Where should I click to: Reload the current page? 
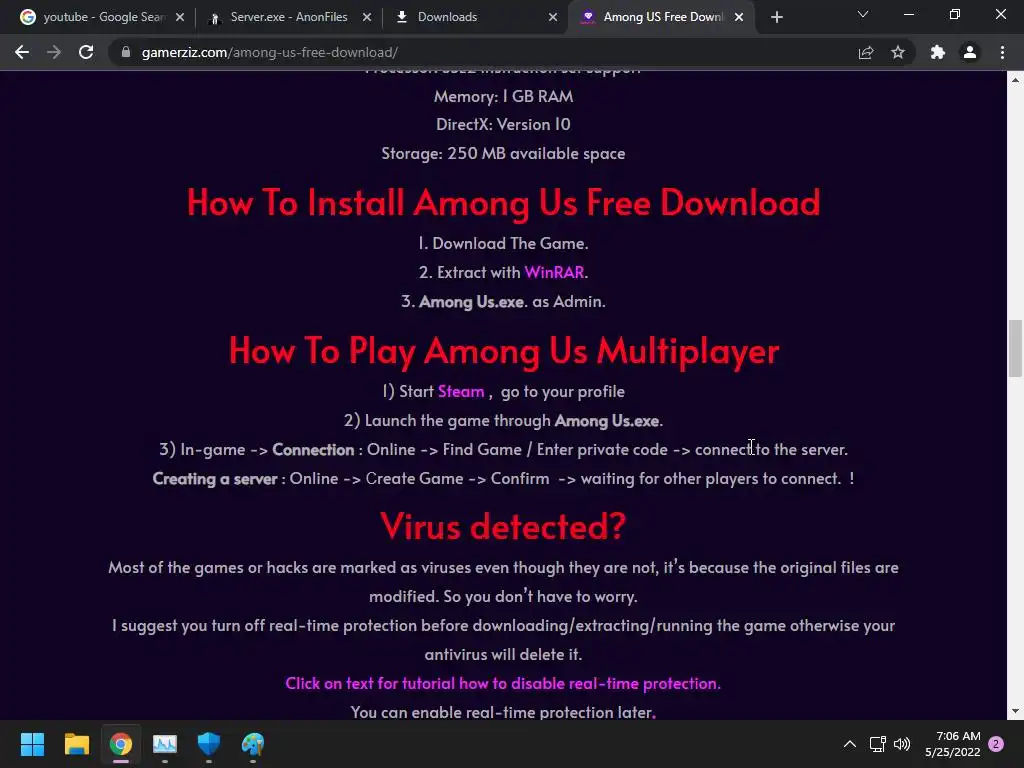coord(86,52)
